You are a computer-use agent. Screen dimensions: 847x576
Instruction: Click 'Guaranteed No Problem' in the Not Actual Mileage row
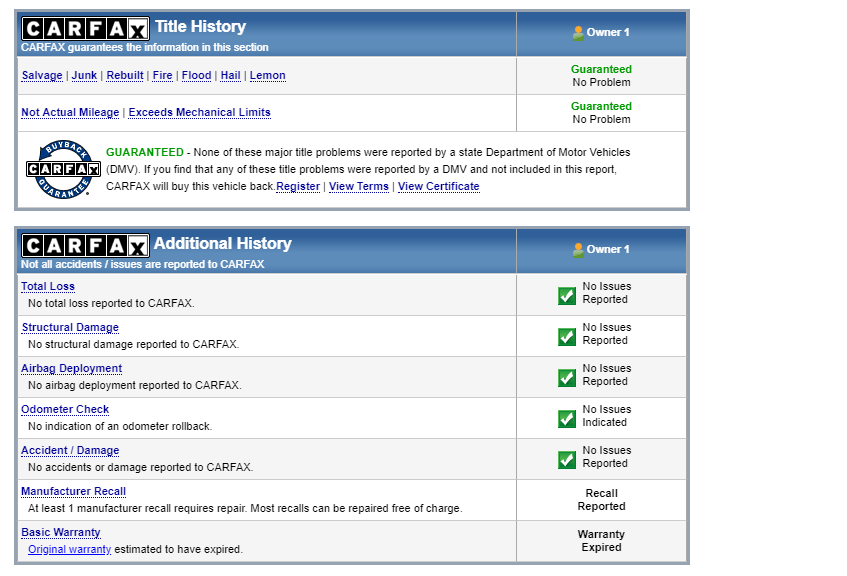(x=601, y=112)
